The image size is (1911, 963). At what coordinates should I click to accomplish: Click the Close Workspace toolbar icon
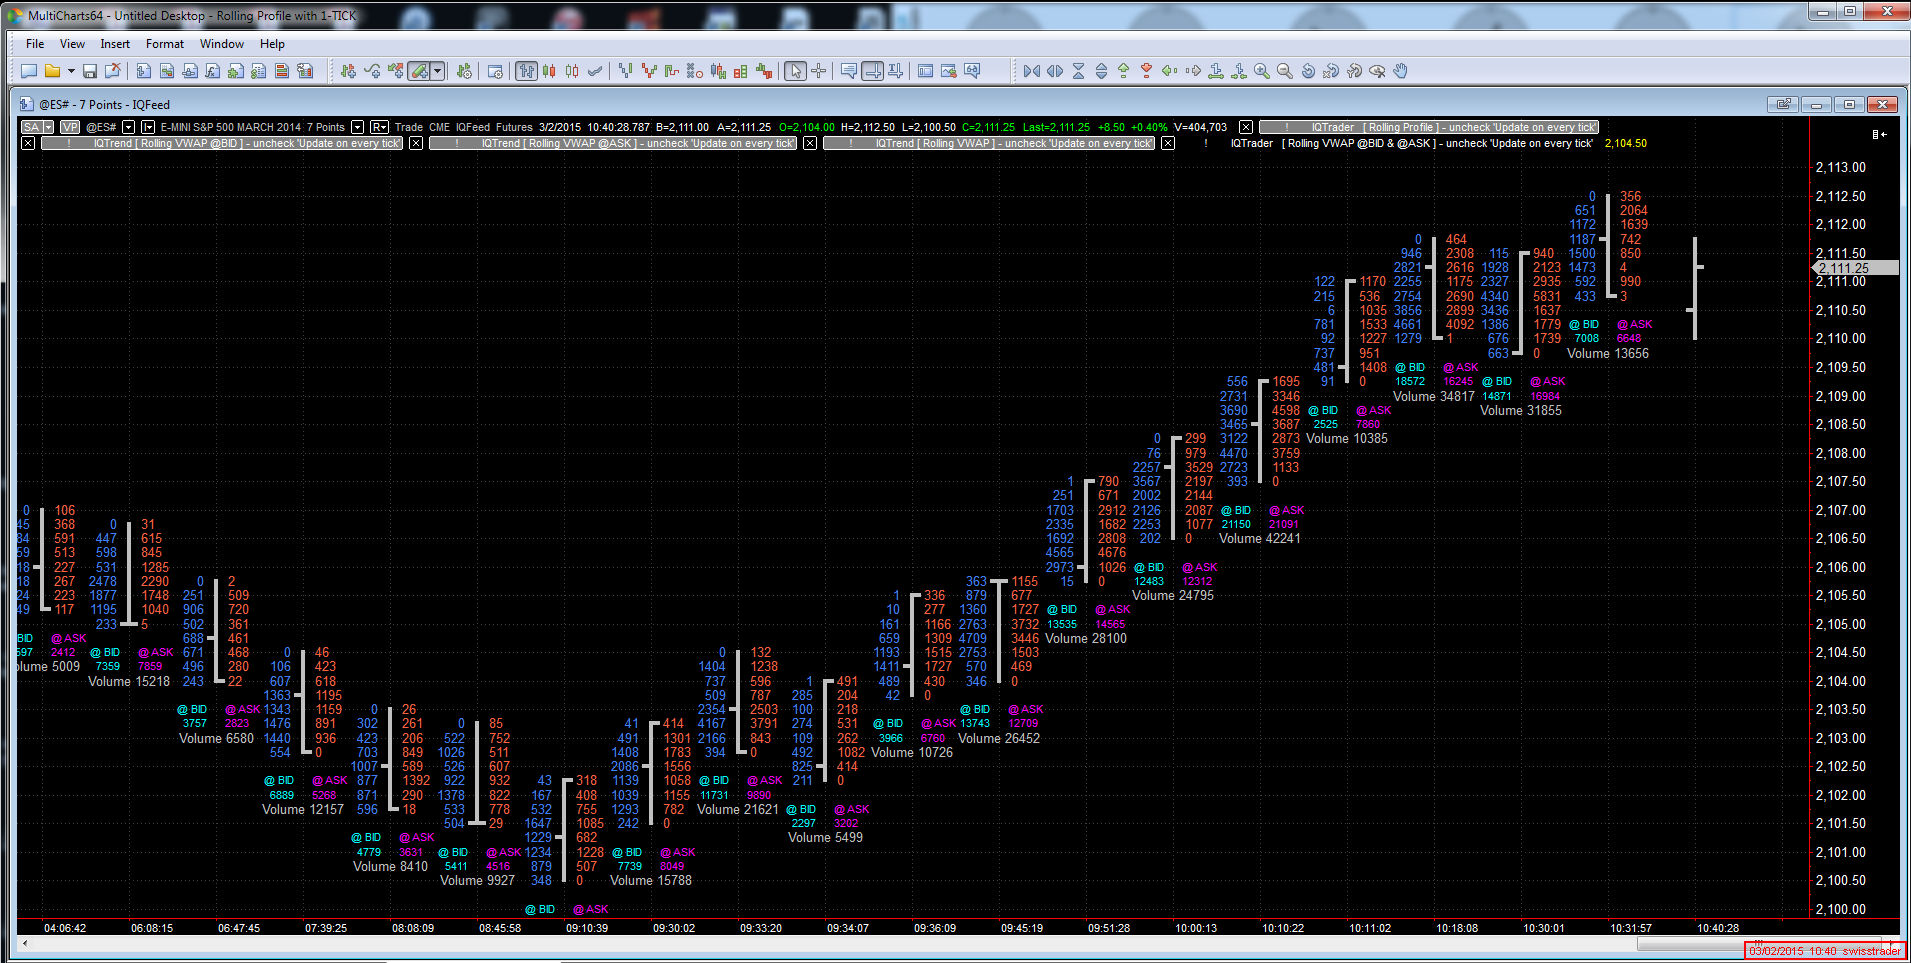pyautogui.click(x=113, y=71)
